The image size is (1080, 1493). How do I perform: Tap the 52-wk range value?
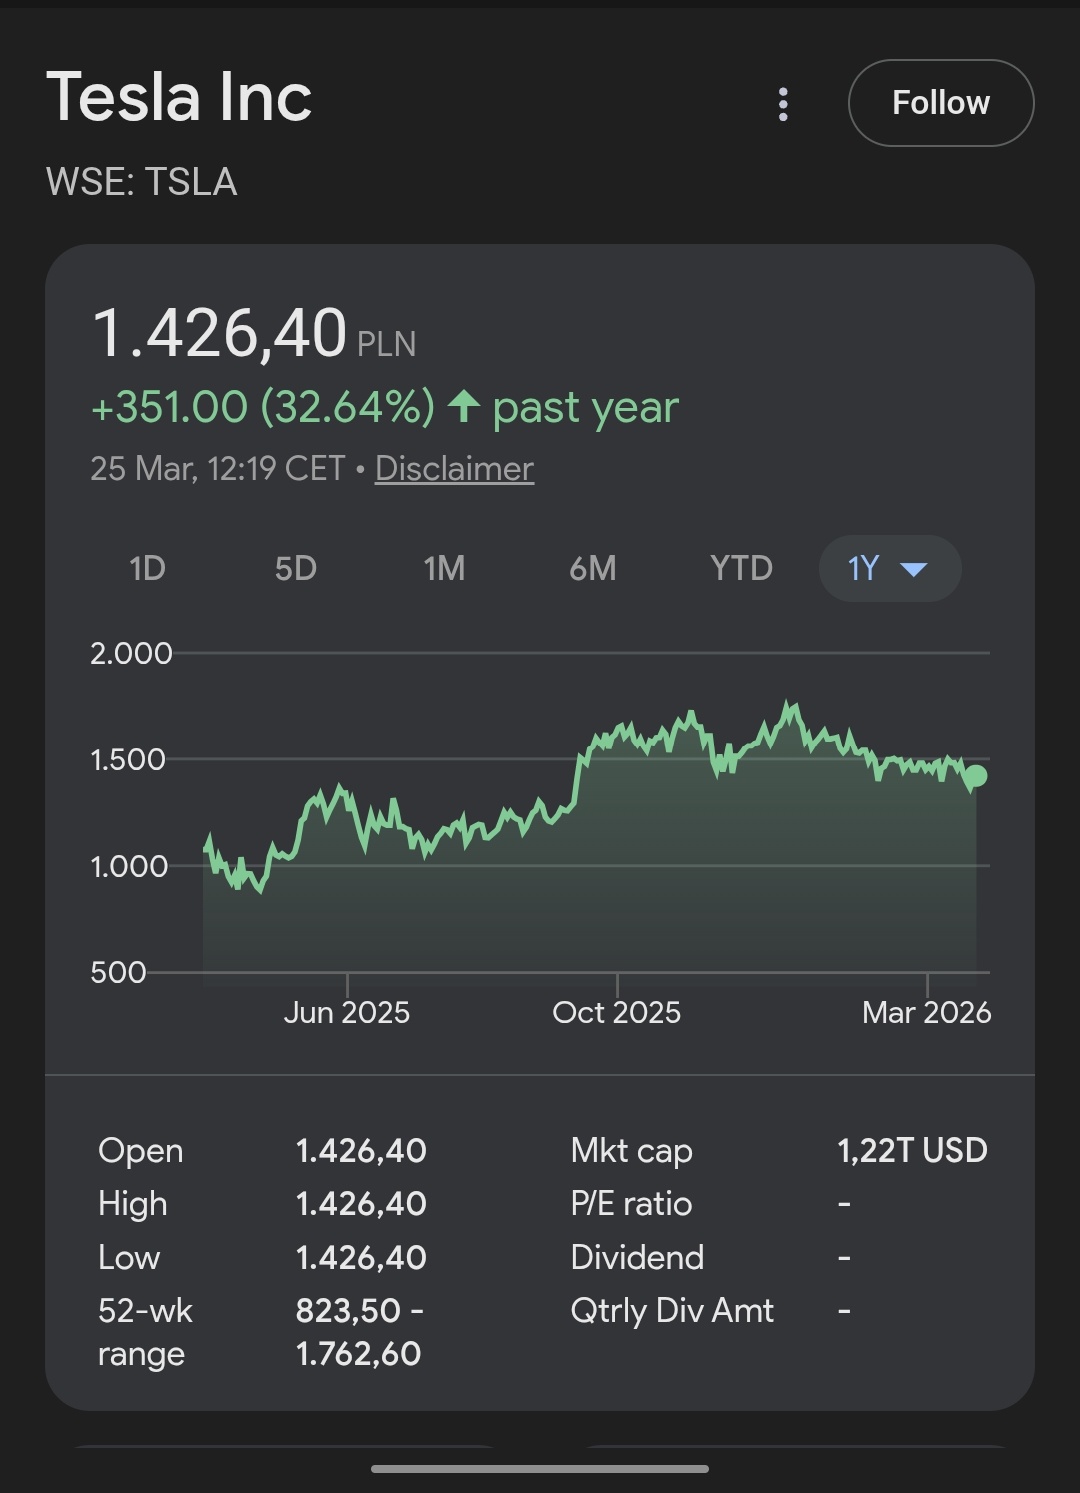[360, 1331]
